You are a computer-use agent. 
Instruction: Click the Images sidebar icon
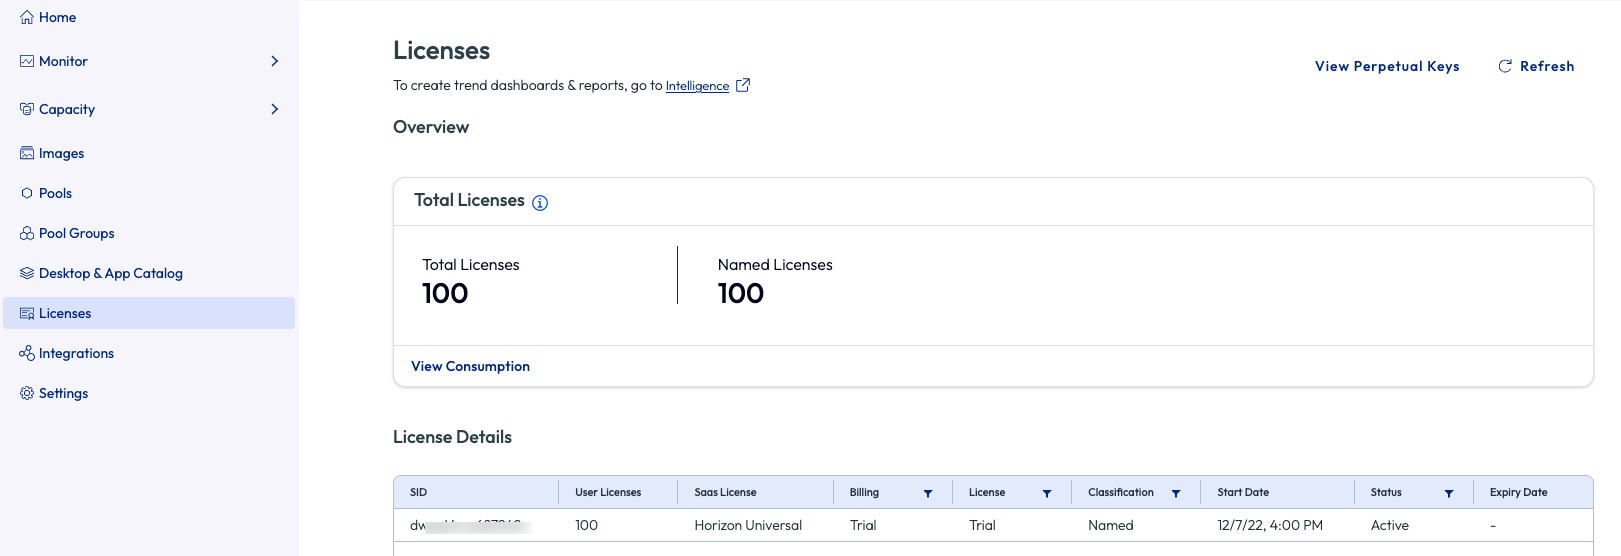27,154
